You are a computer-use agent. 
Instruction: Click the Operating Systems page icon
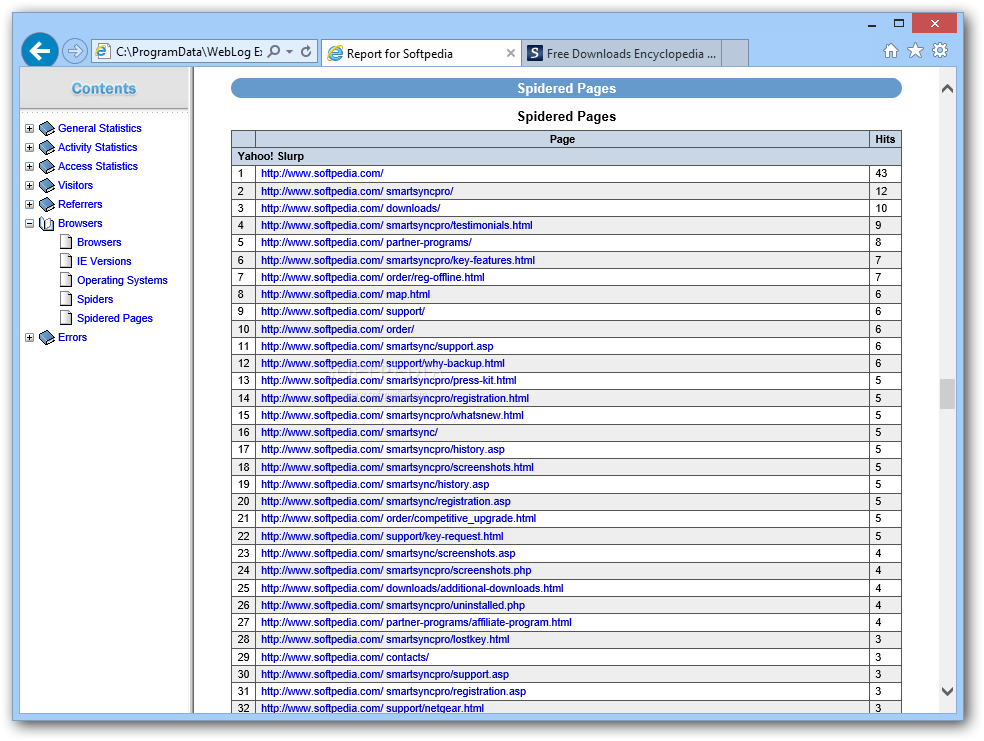tap(66, 280)
